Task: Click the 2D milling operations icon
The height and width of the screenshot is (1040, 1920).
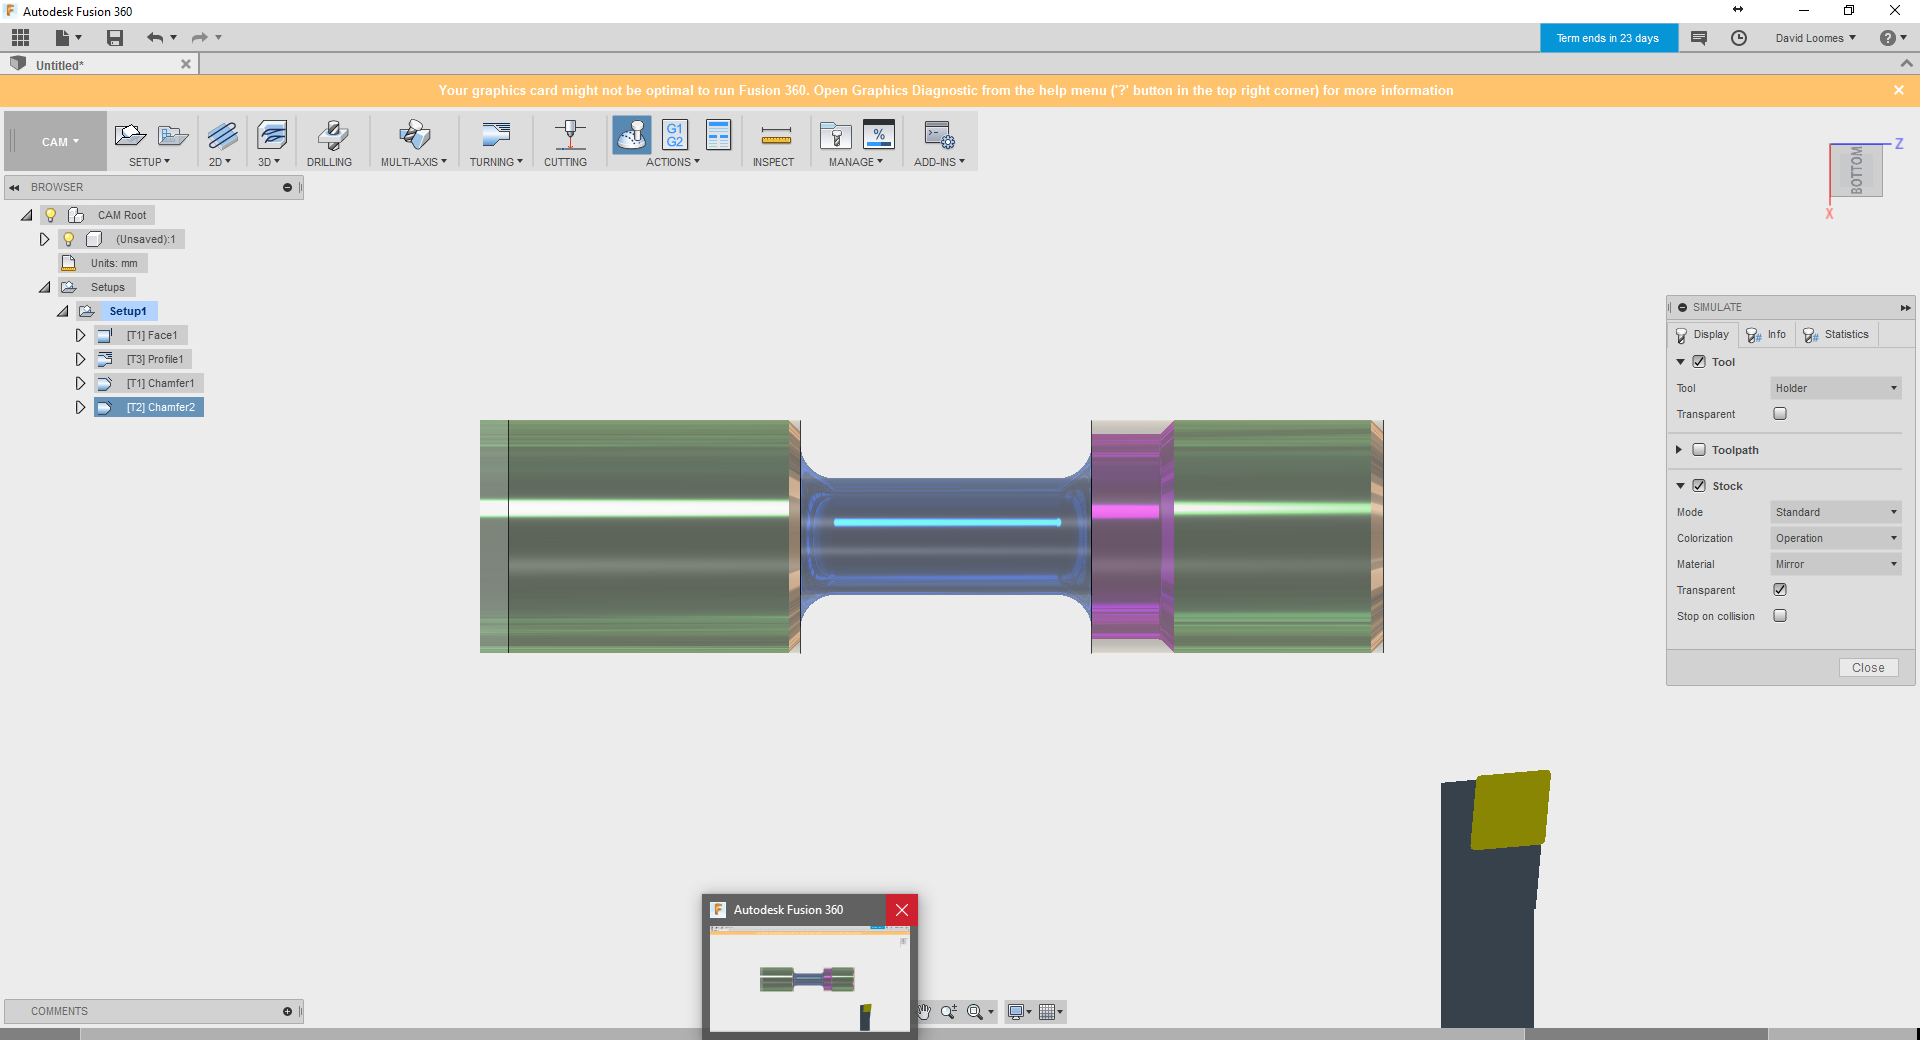Action: click(x=222, y=135)
